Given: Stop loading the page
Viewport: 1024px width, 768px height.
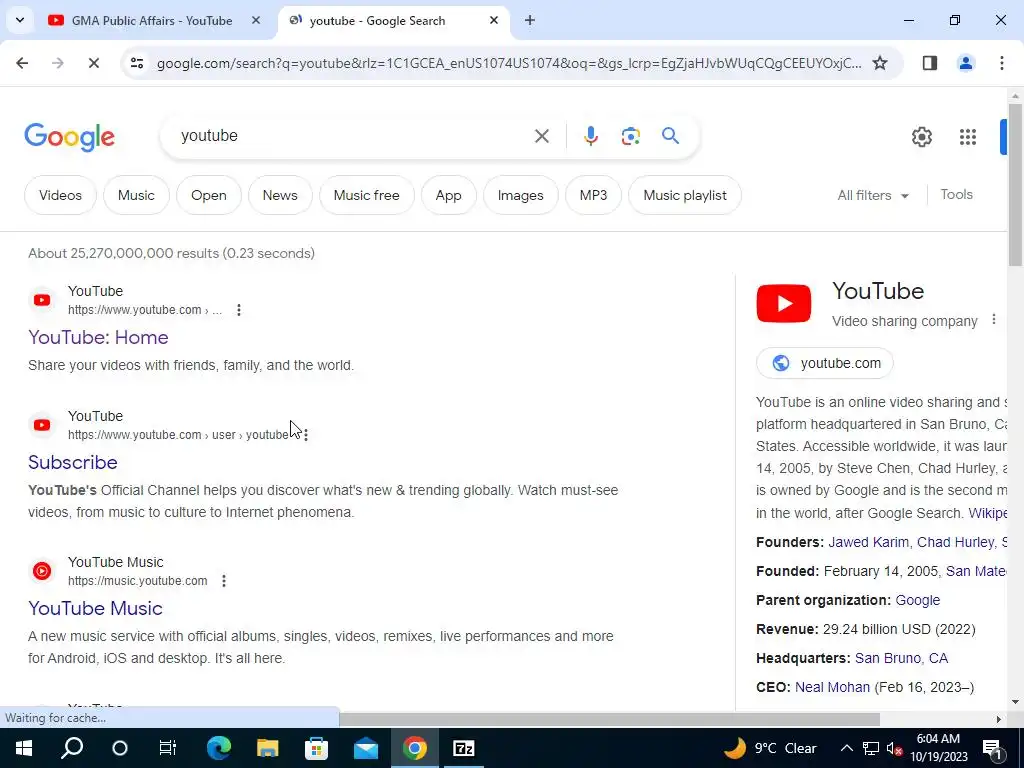Looking at the screenshot, I should point(93,63).
